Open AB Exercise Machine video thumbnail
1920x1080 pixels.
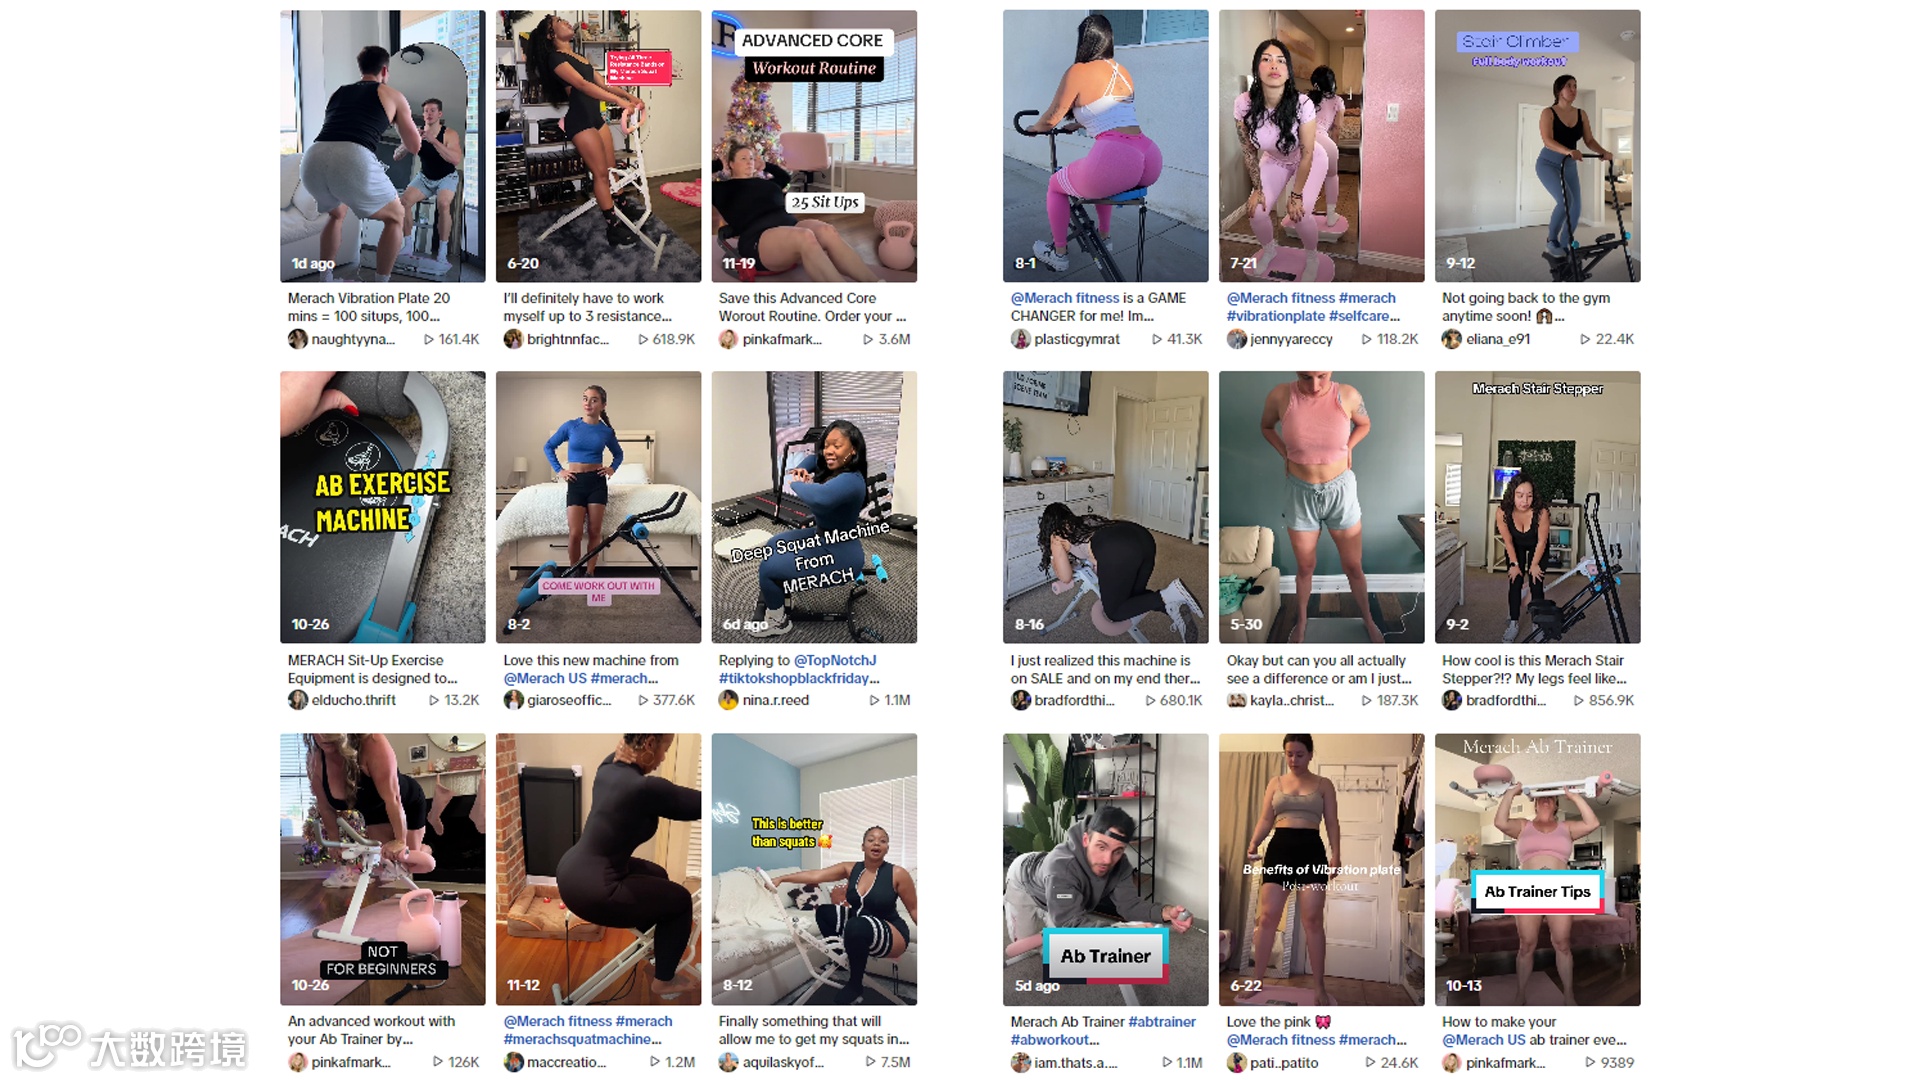coord(382,507)
